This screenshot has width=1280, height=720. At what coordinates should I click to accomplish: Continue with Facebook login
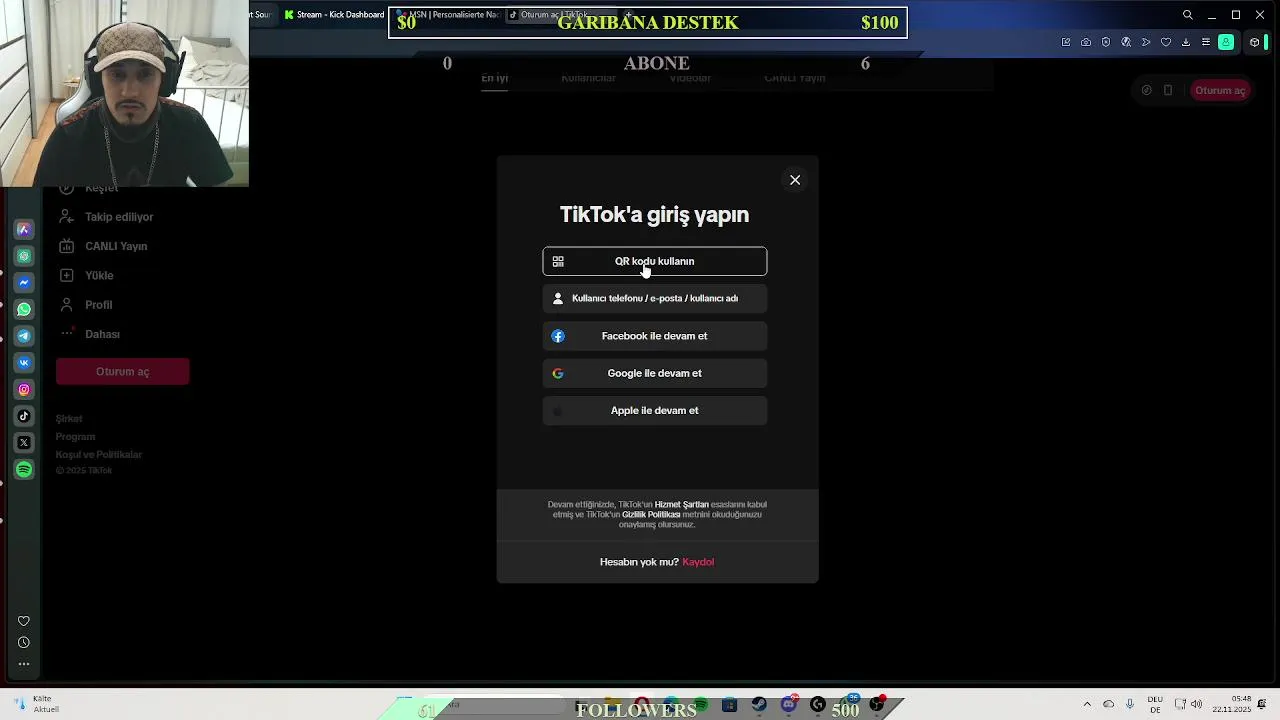pos(655,336)
